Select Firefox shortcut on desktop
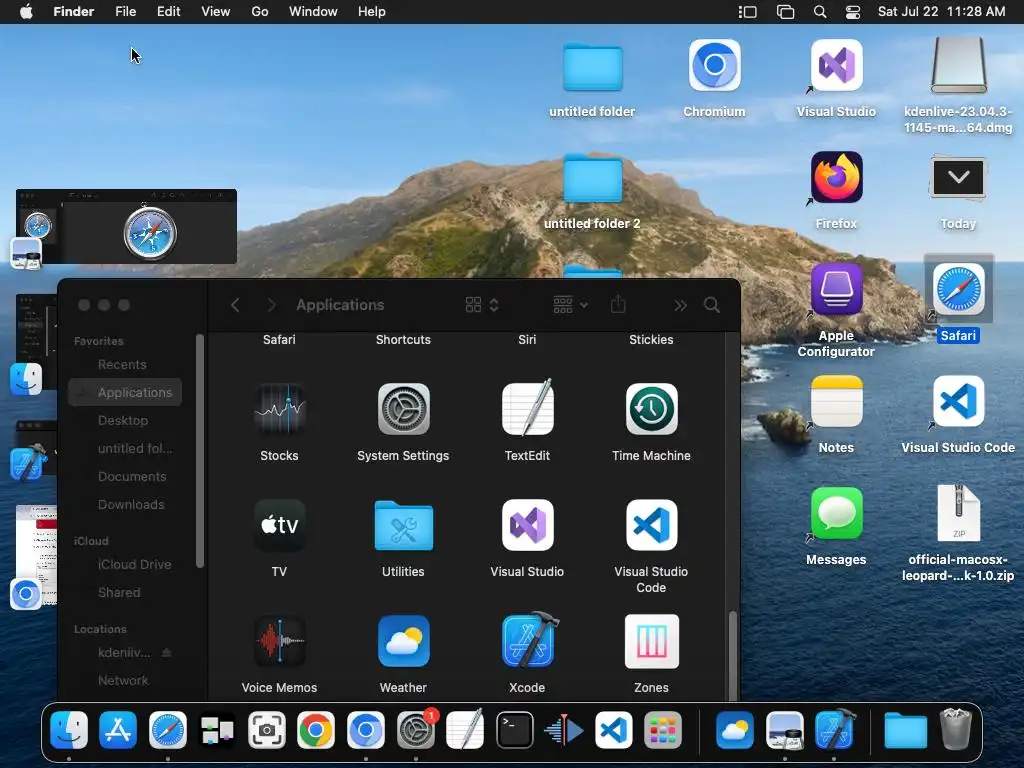1024x768 pixels. (837, 178)
